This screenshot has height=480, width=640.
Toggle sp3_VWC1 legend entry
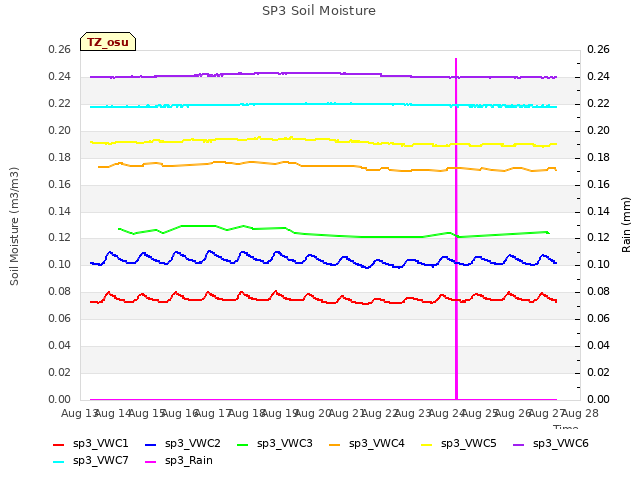pos(91,444)
